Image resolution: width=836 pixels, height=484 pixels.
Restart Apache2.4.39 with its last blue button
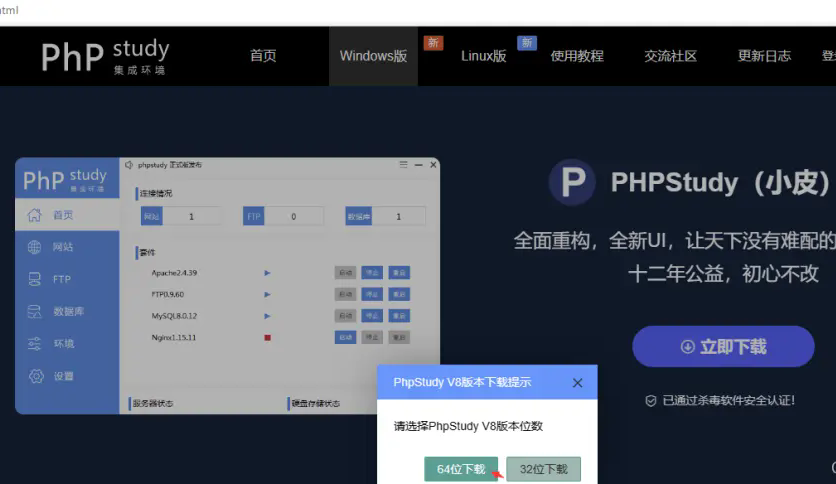pos(399,272)
